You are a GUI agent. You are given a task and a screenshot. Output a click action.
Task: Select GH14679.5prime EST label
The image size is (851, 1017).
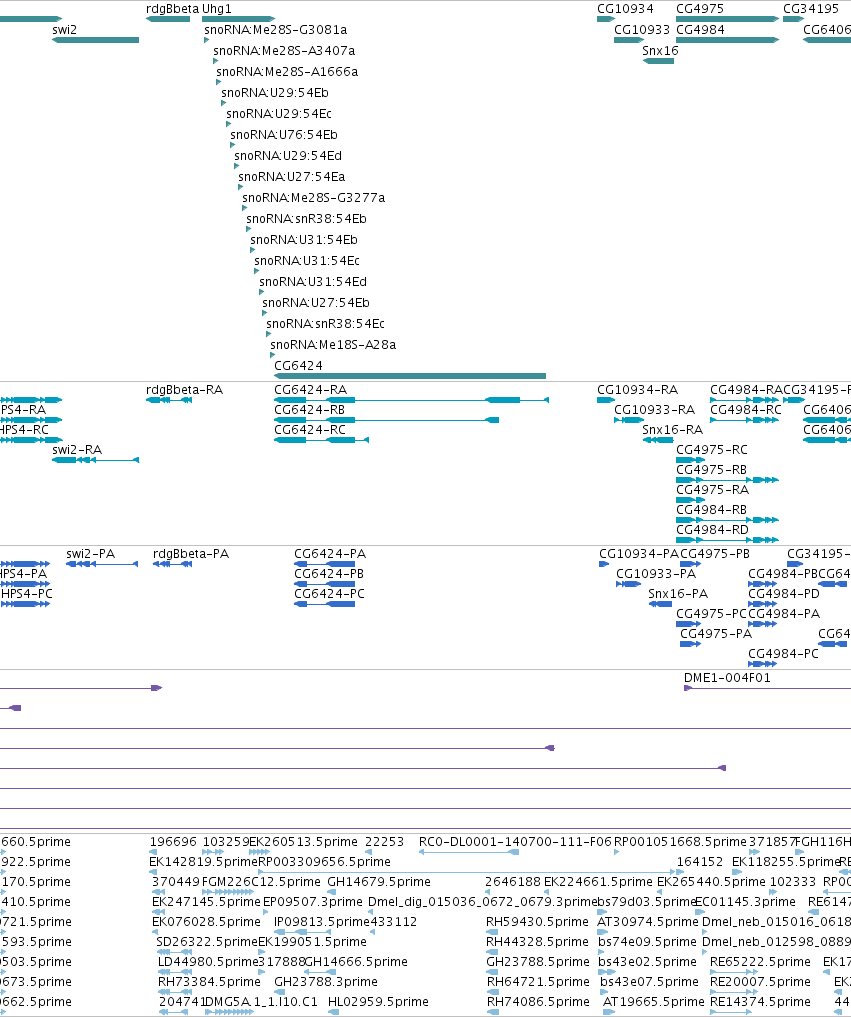pos(379,882)
